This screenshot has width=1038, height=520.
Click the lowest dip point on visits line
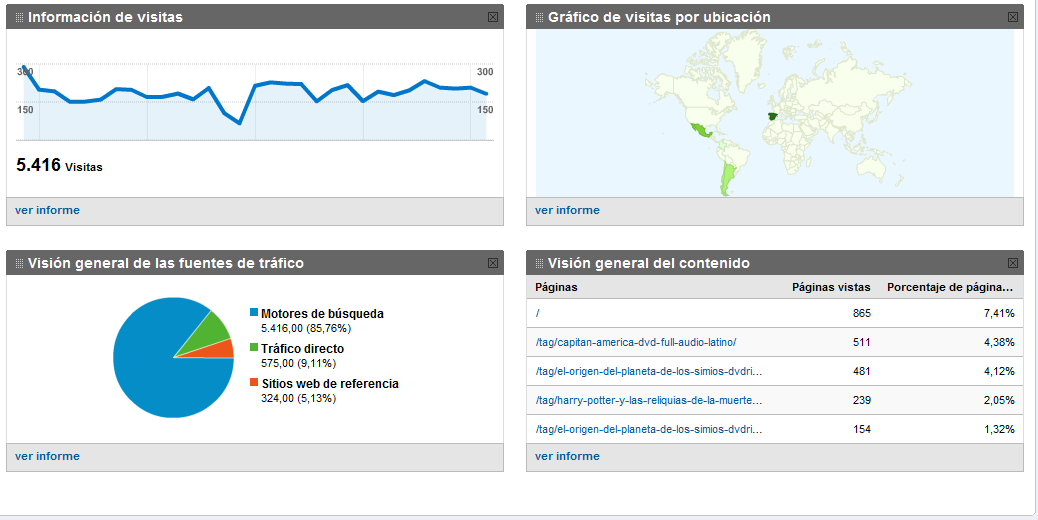(239, 123)
